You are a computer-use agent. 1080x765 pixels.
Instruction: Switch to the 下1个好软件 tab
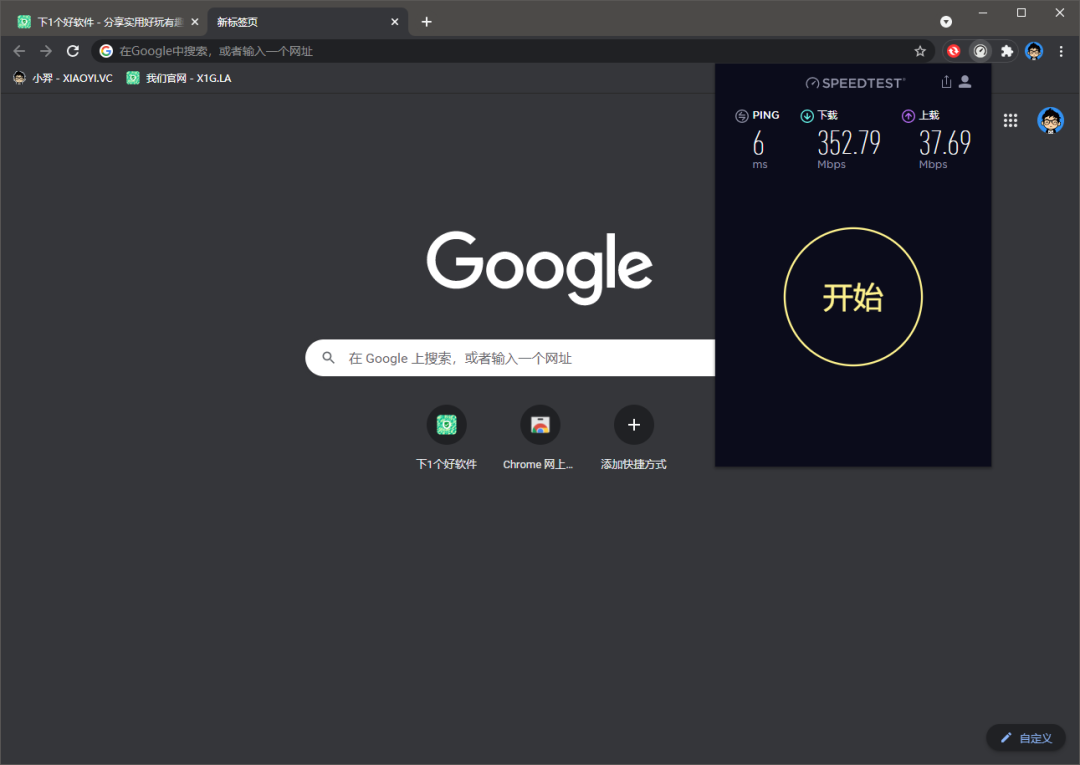coord(100,22)
